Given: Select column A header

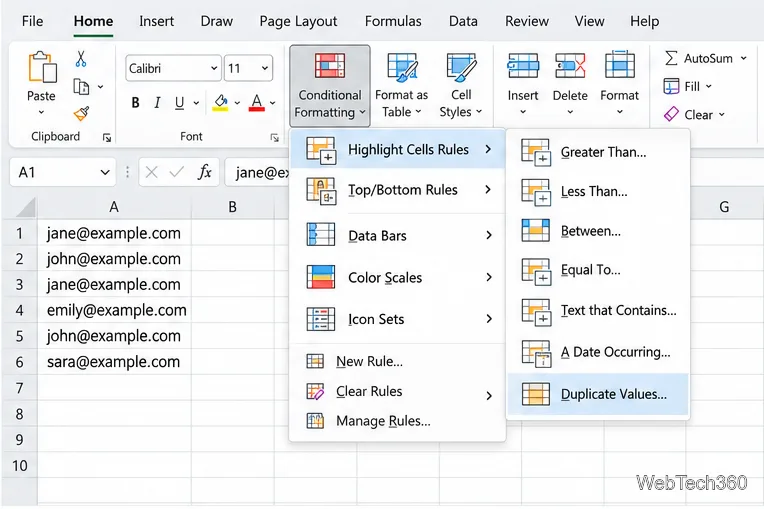Looking at the screenshot, I should (x=114, y=207).
